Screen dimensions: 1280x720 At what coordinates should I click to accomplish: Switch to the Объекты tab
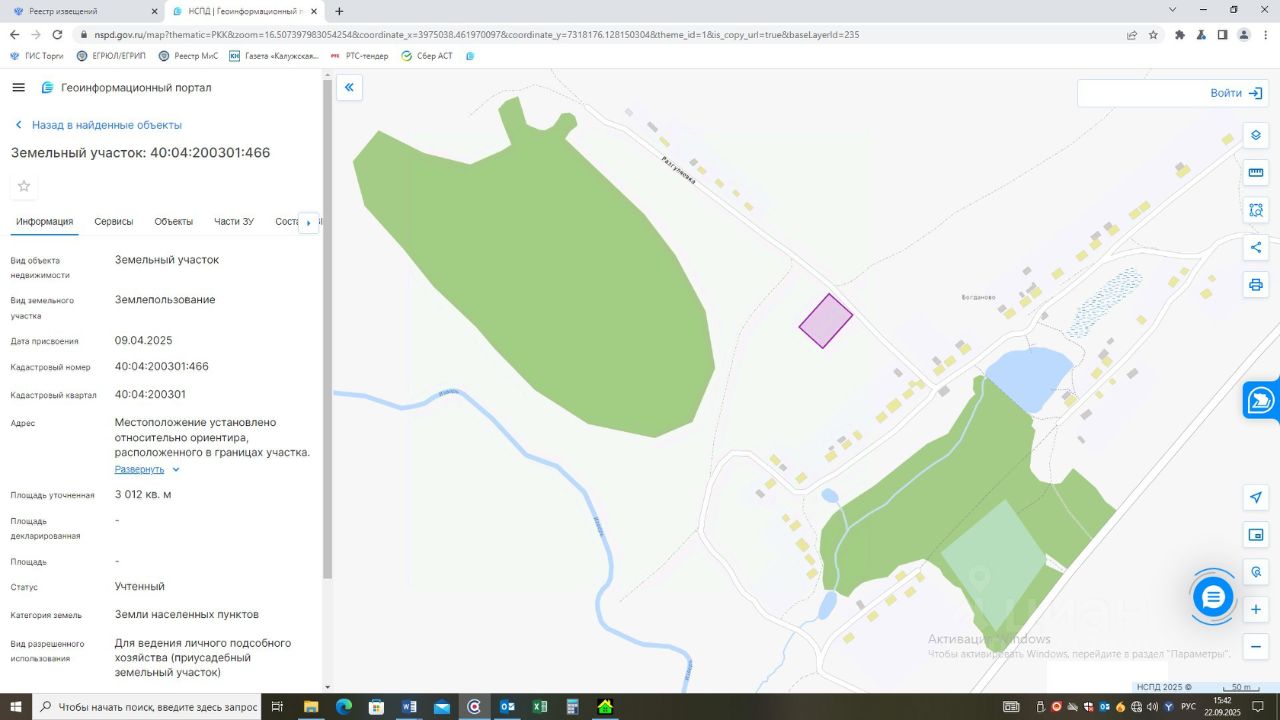tap(174, 222)
